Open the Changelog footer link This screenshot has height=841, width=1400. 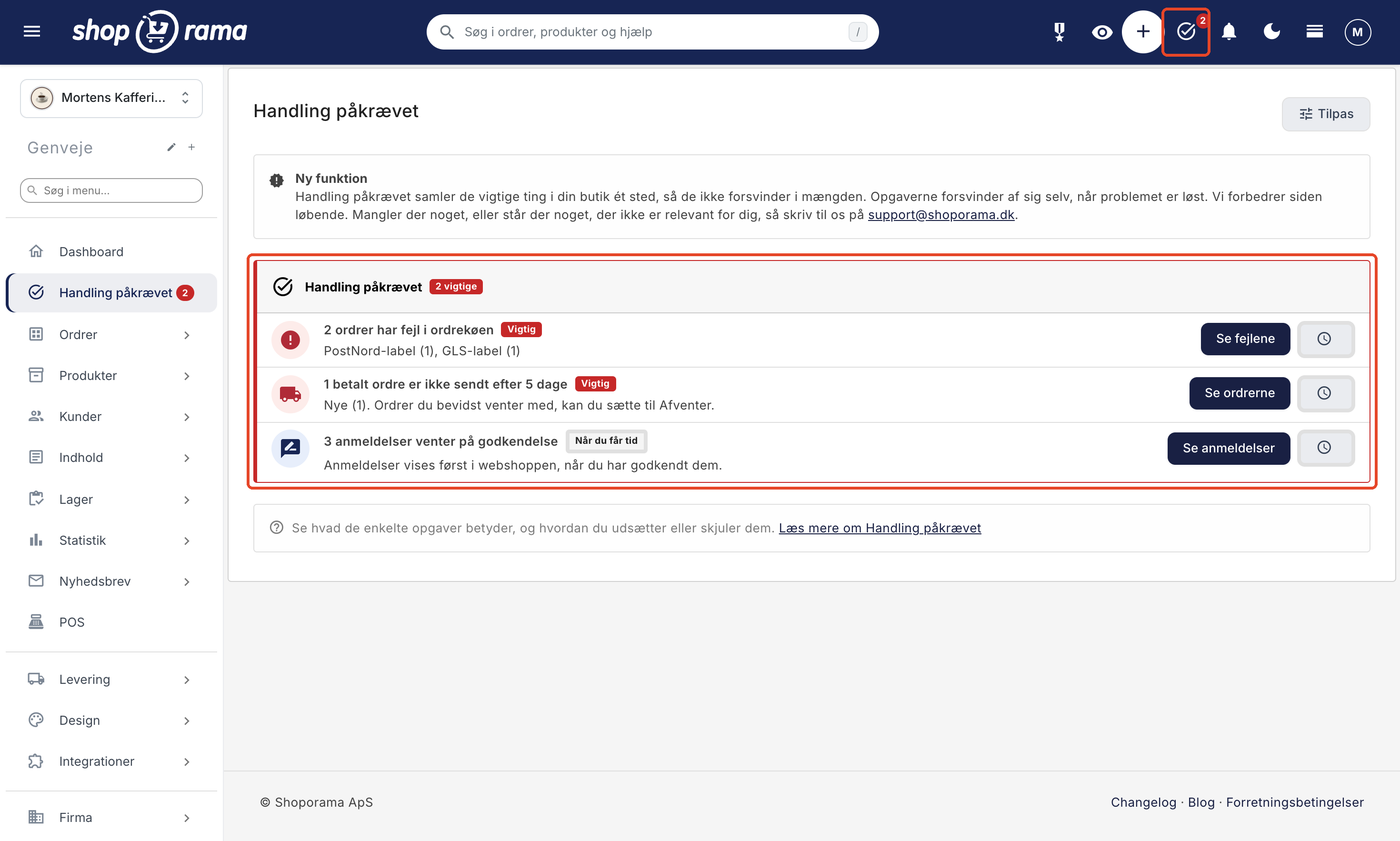[1143, 802]
